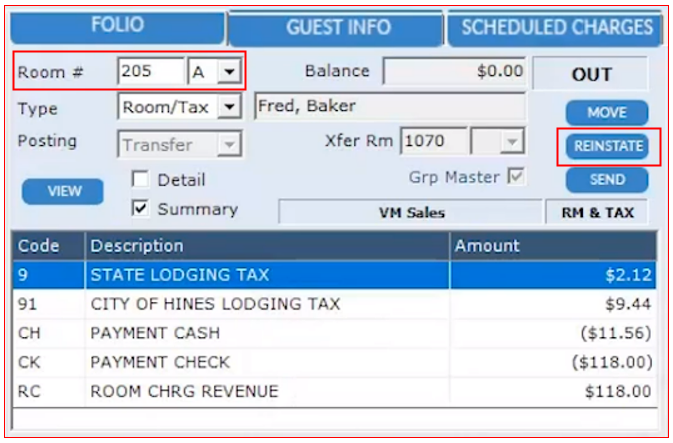Click the Xfer Rm 1070 field
673x443 pixels.
[433, 142]
